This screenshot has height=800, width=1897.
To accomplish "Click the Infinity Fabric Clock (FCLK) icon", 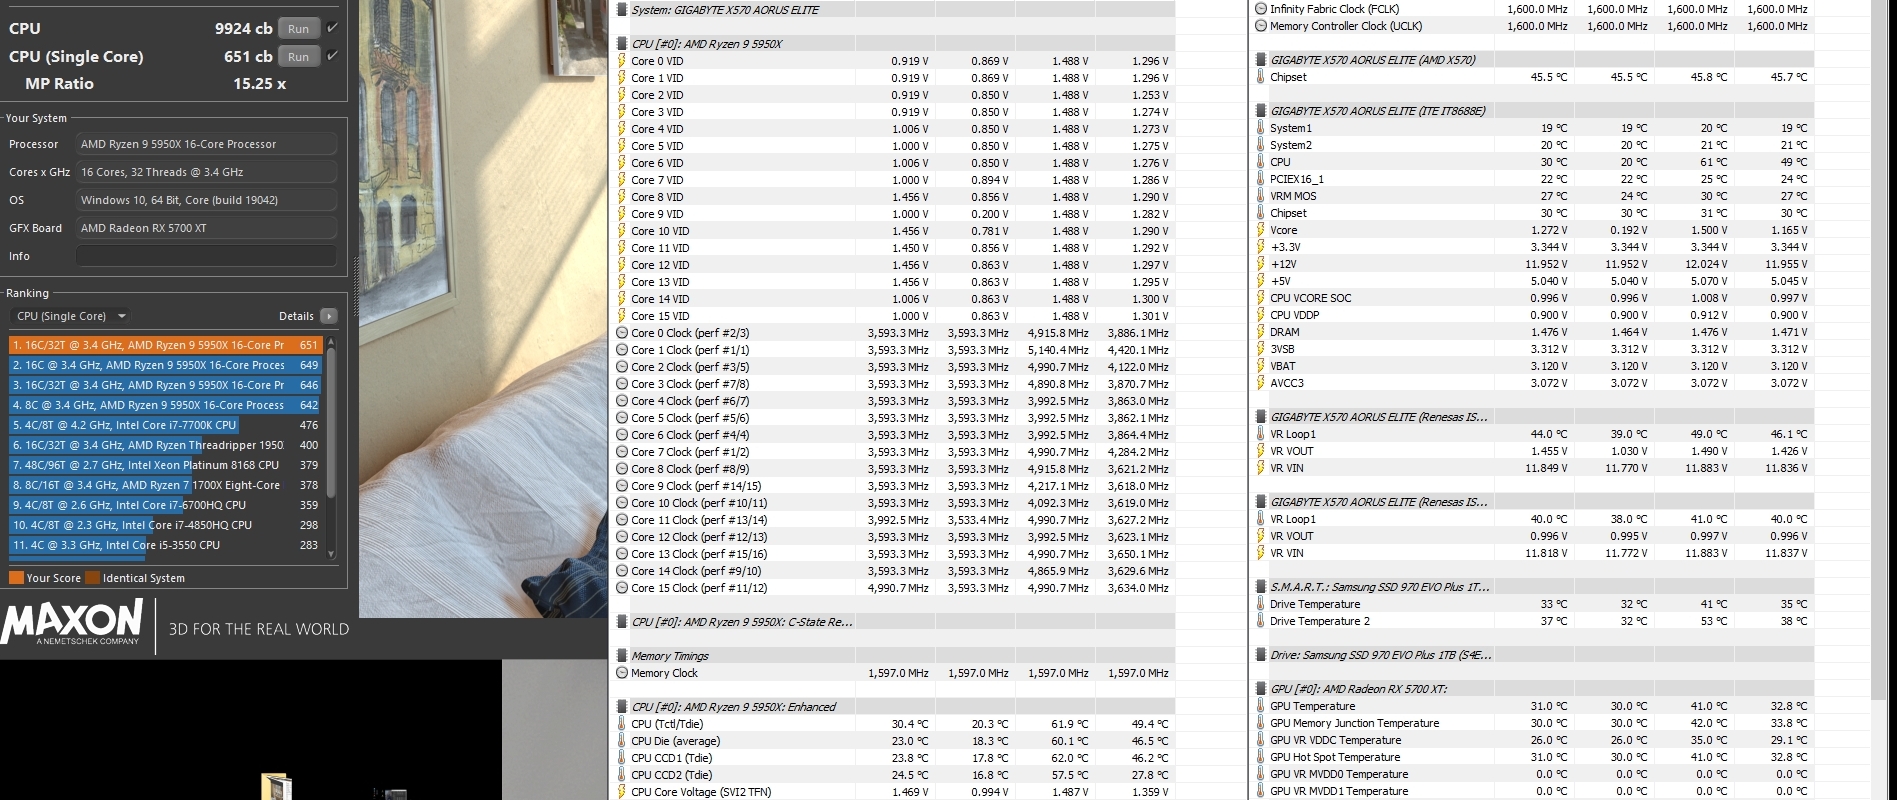I will coord(1261,9).
